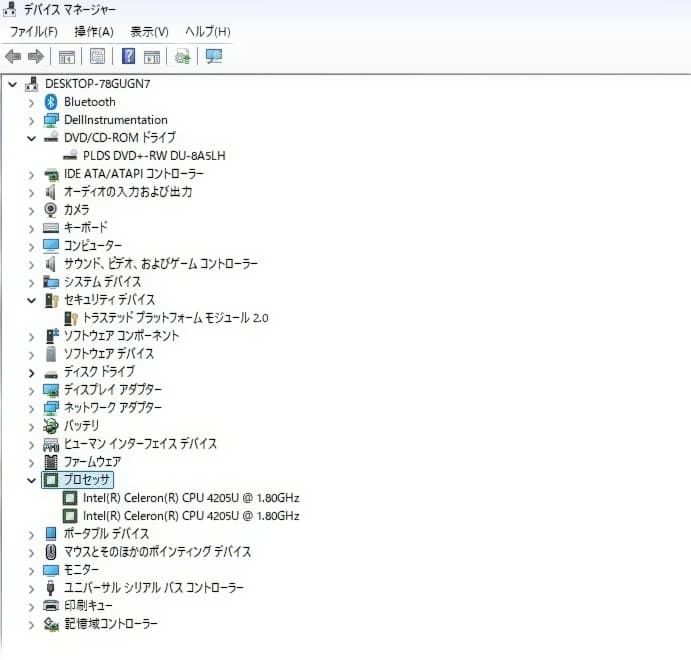Click the action pane toolbar icon
Image resolution: width=691 pixels, height=660 pixels.
(152, 57)
